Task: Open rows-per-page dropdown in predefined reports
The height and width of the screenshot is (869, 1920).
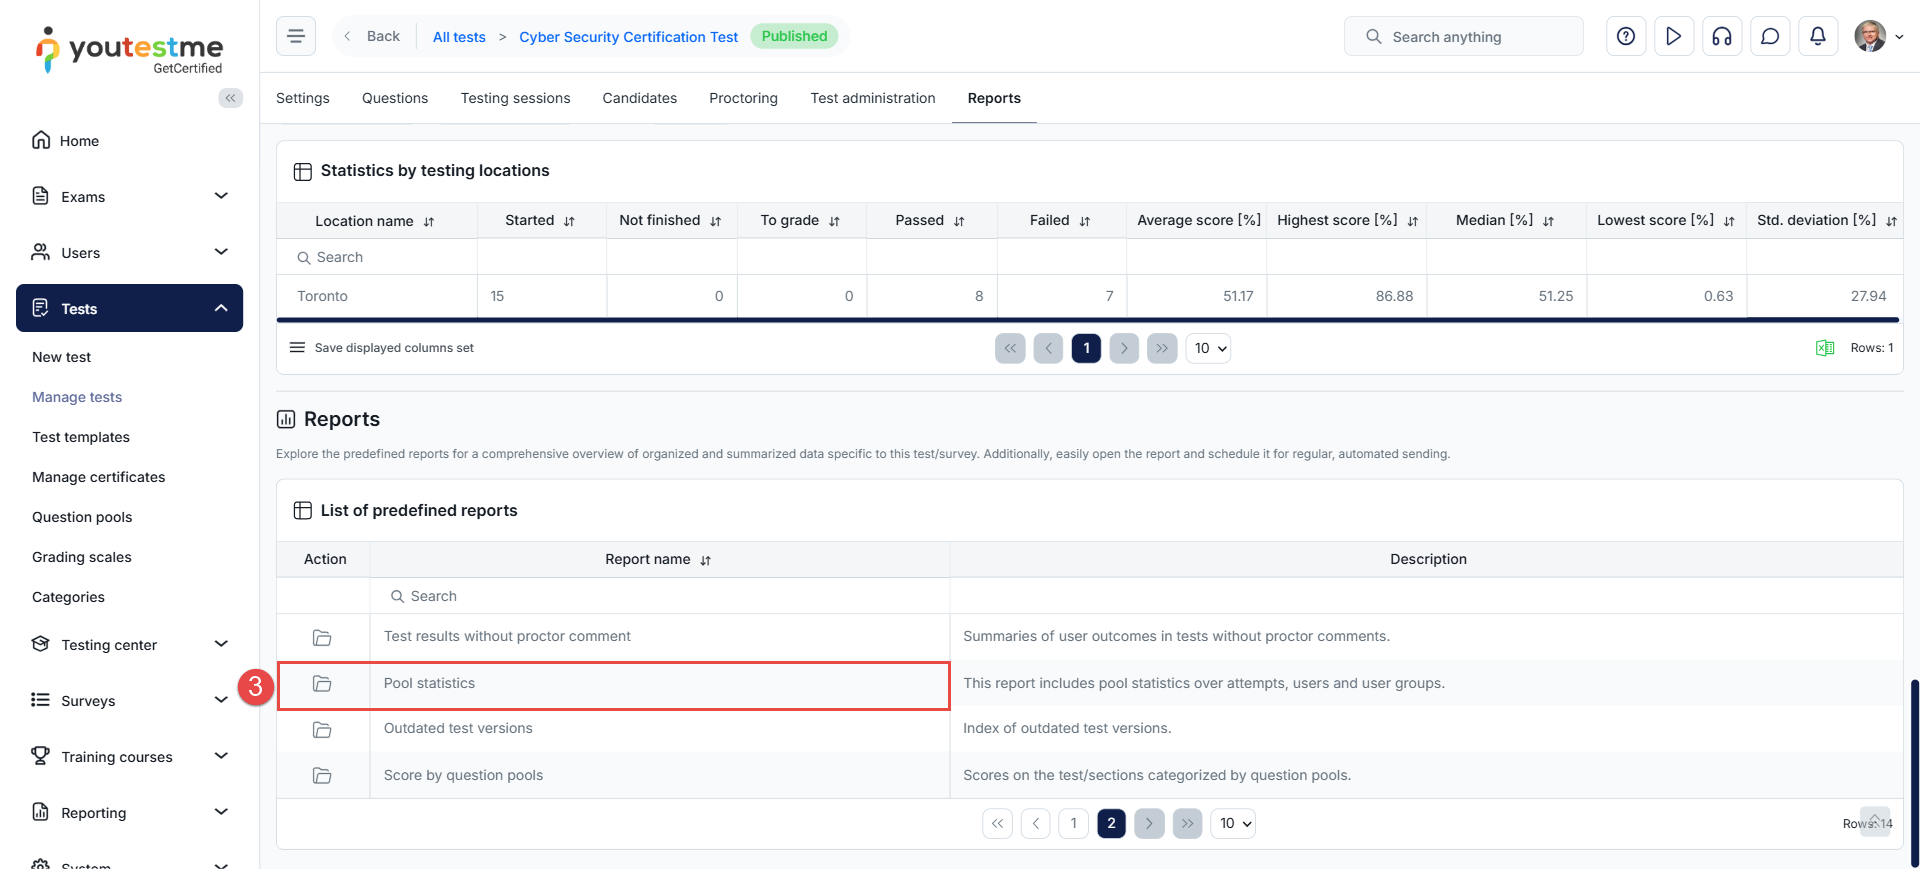Action: [x=1233, y=824]
